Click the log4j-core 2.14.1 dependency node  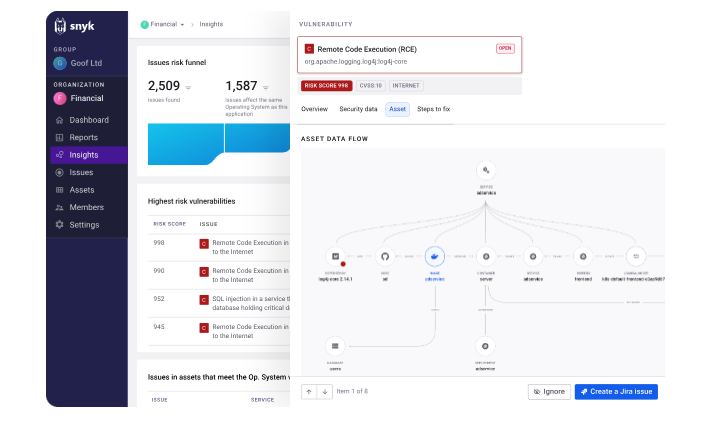pyautogui.click(x=336, y=257)
